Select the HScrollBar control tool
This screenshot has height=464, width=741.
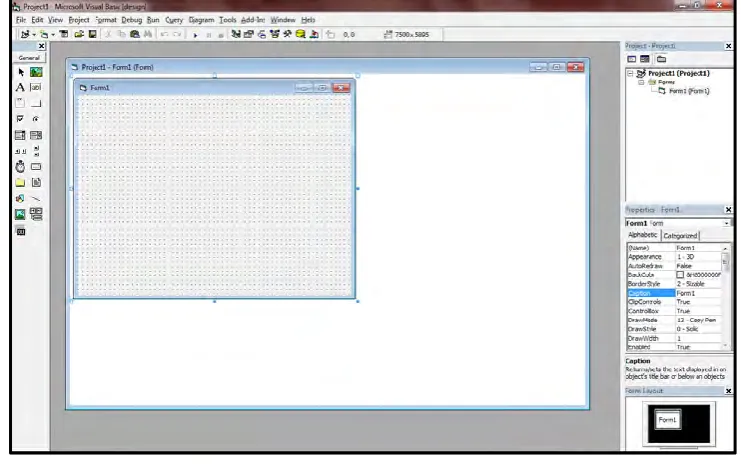(20, 151)
